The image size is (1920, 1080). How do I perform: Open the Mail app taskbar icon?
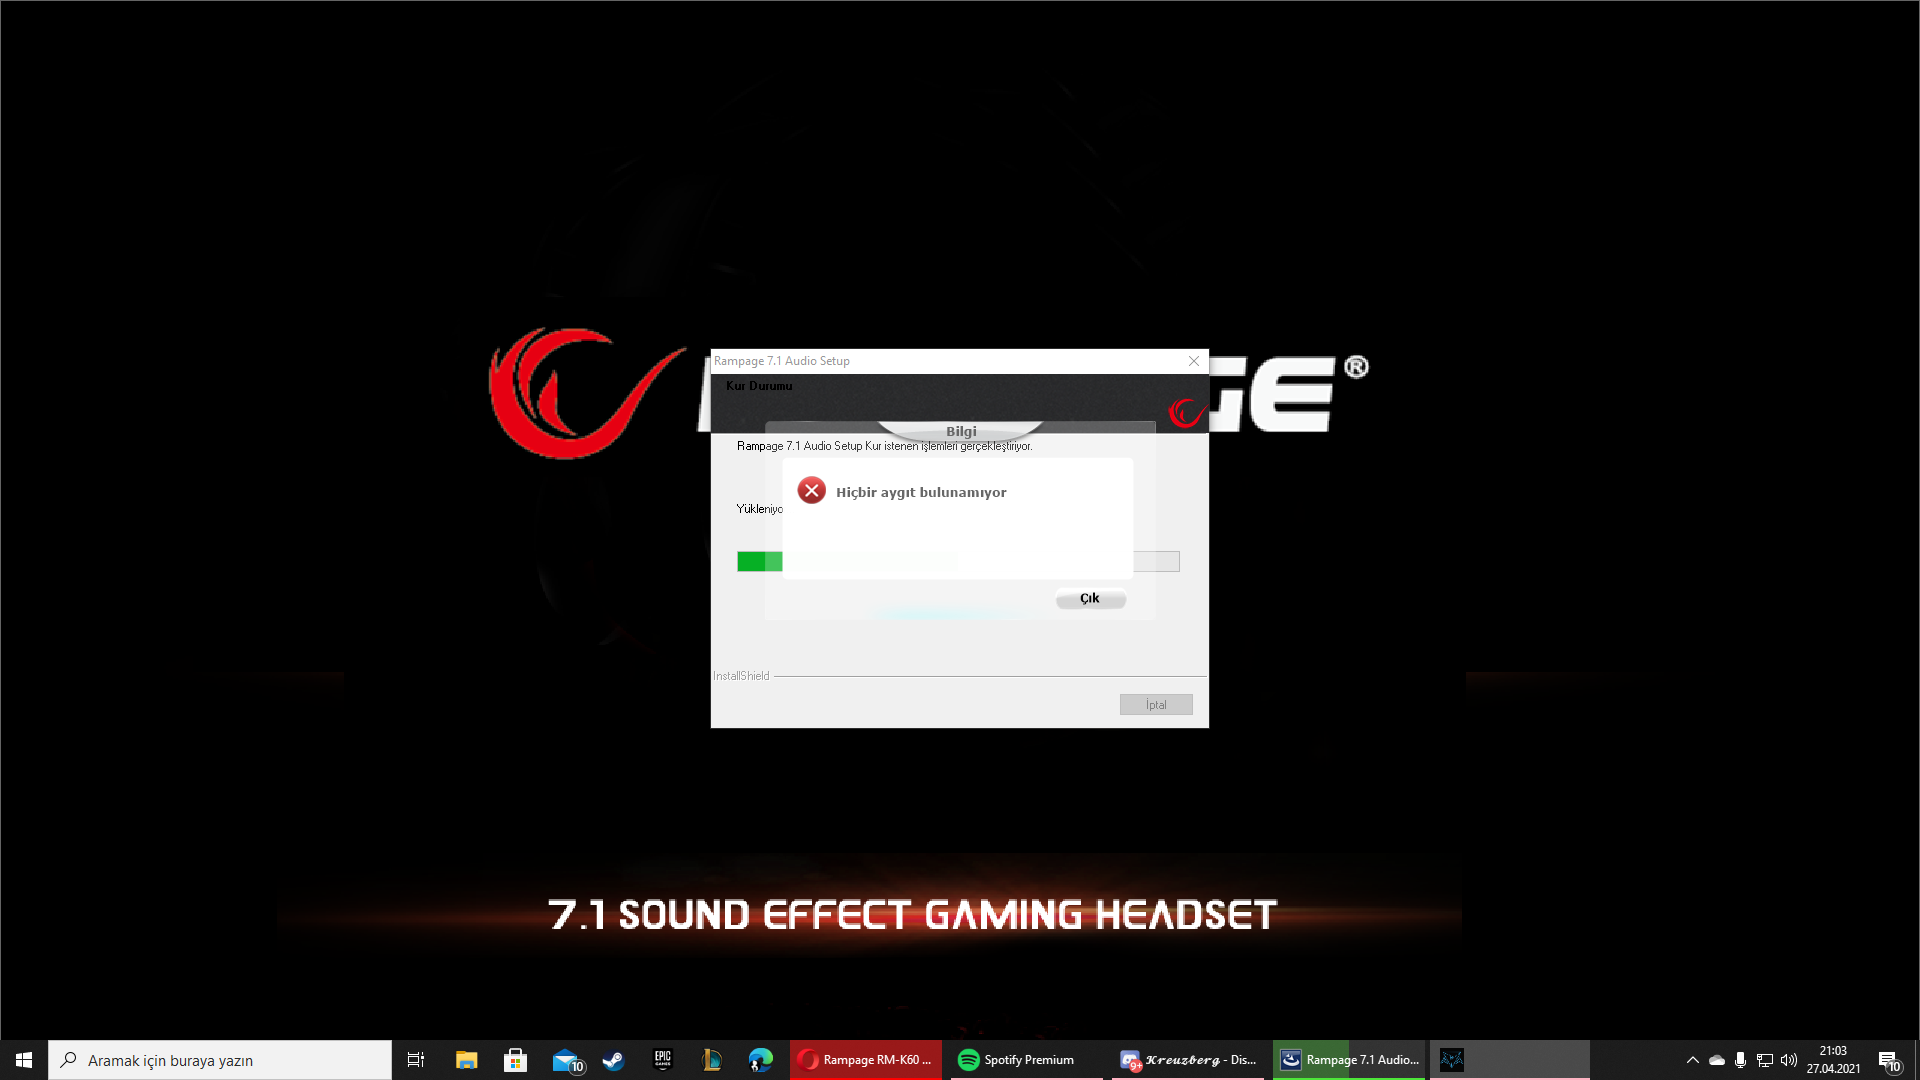coord(565,1060)
